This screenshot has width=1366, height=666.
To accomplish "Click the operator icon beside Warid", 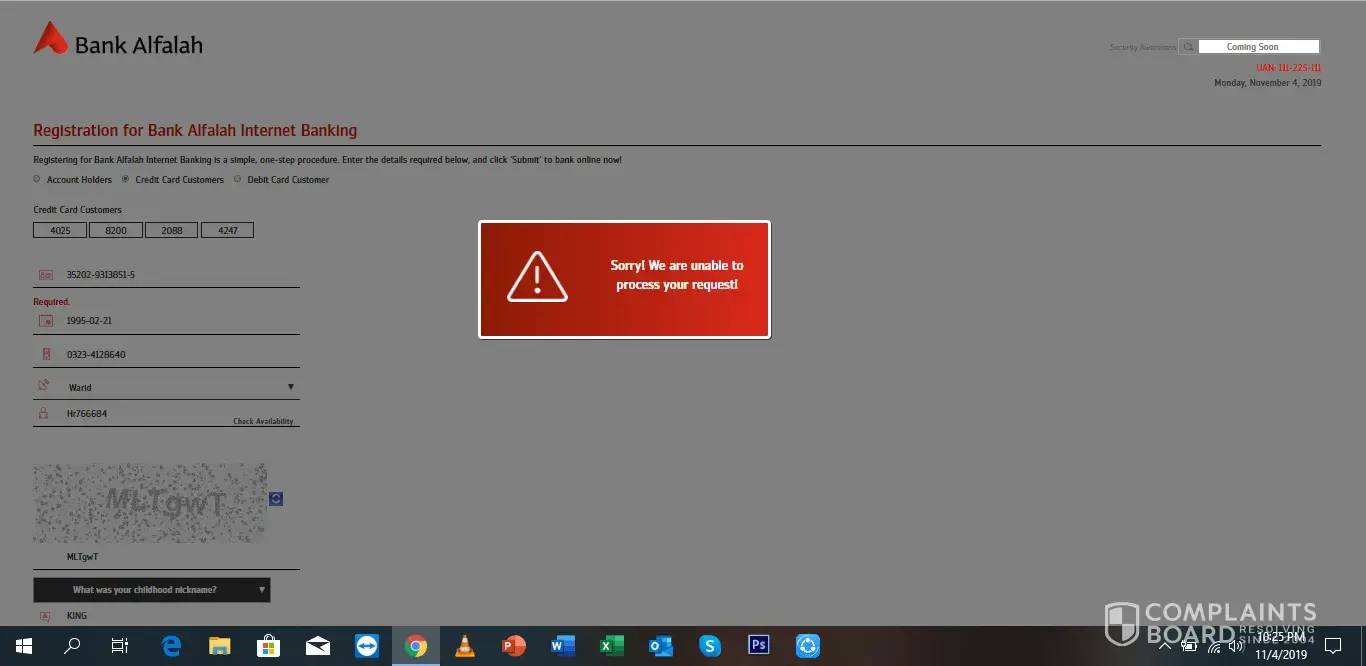I will (x=44, y=385).
